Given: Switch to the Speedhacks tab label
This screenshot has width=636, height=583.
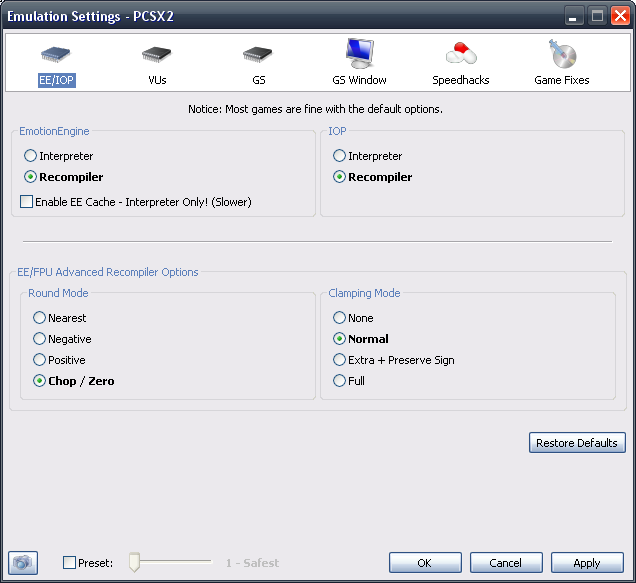Looking at the screenshot, I should pyautogui.click(x=461, y=80).
